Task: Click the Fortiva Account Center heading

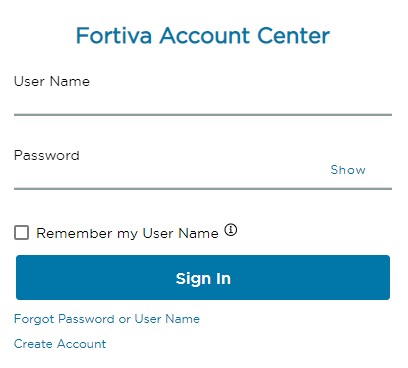Action: click(x=203, y=35)
